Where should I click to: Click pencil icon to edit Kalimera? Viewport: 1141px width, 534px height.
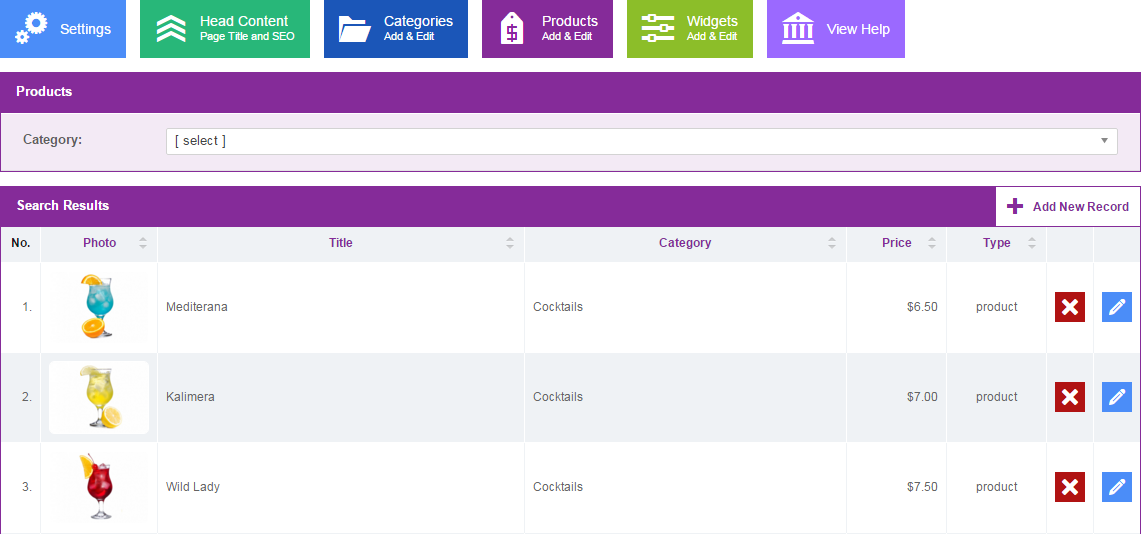[1116, 397]
